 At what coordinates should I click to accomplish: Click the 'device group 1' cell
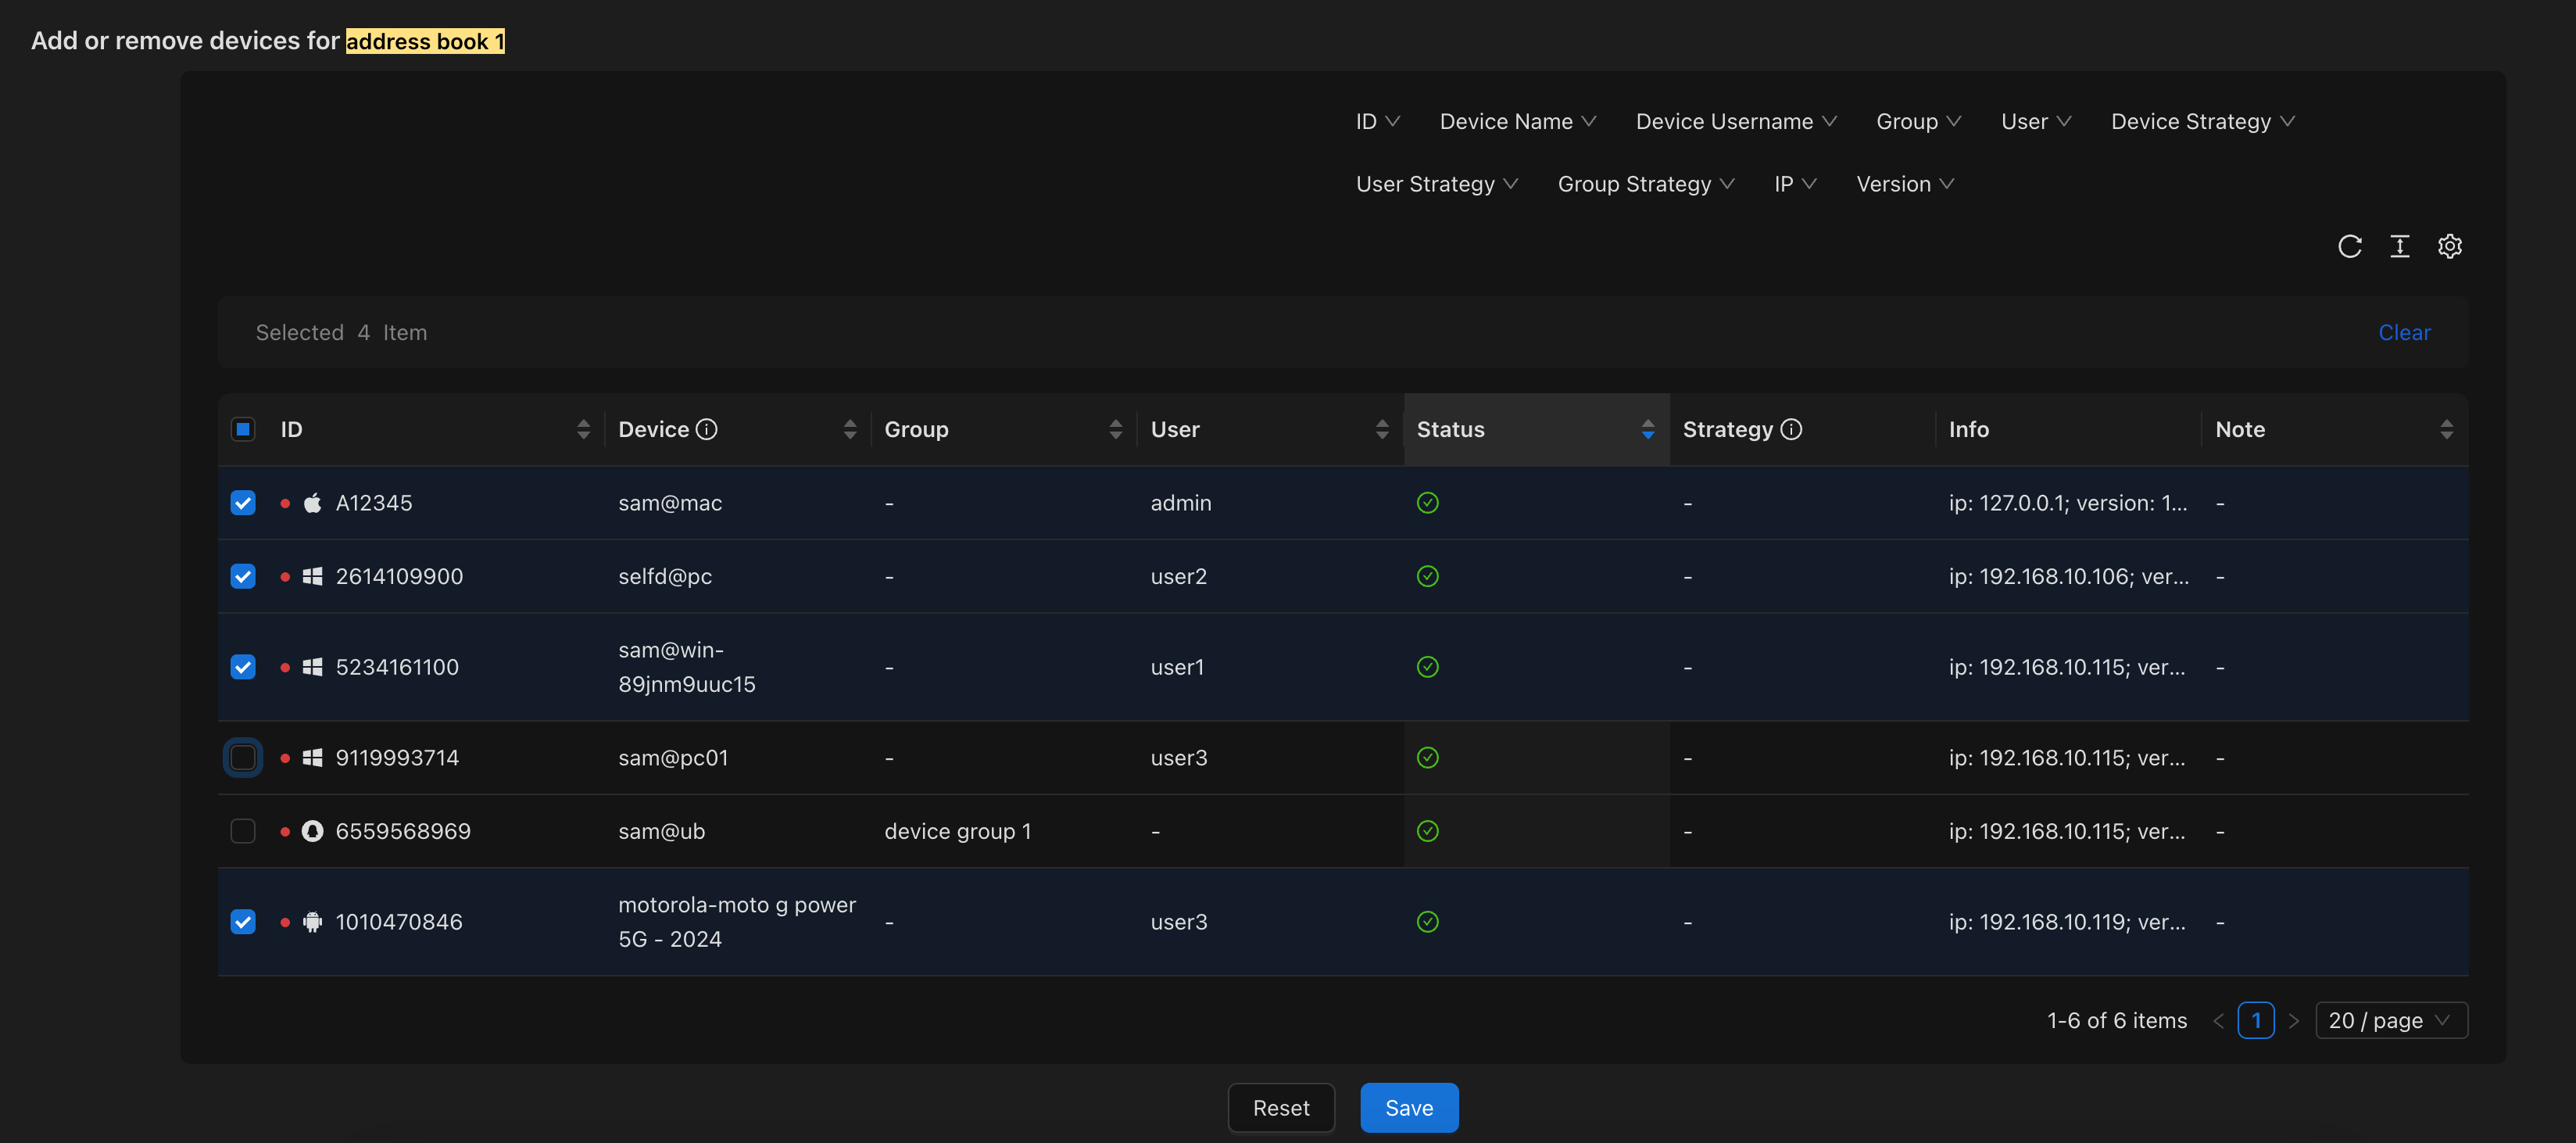958,831
